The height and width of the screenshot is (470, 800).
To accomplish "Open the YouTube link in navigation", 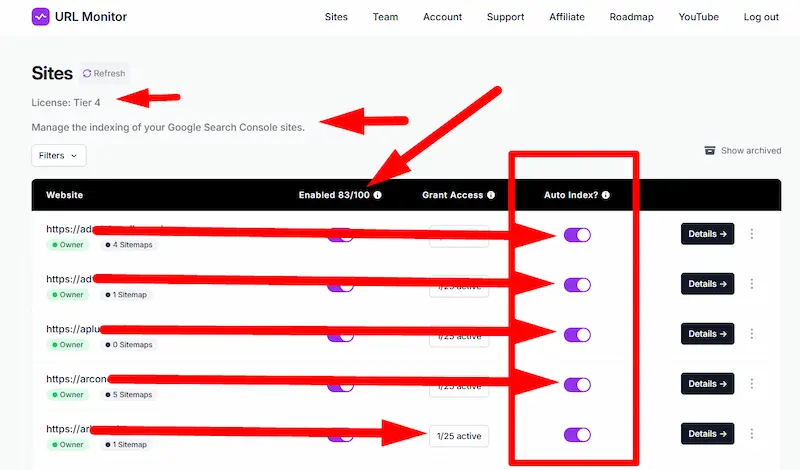I will point(698,17).
